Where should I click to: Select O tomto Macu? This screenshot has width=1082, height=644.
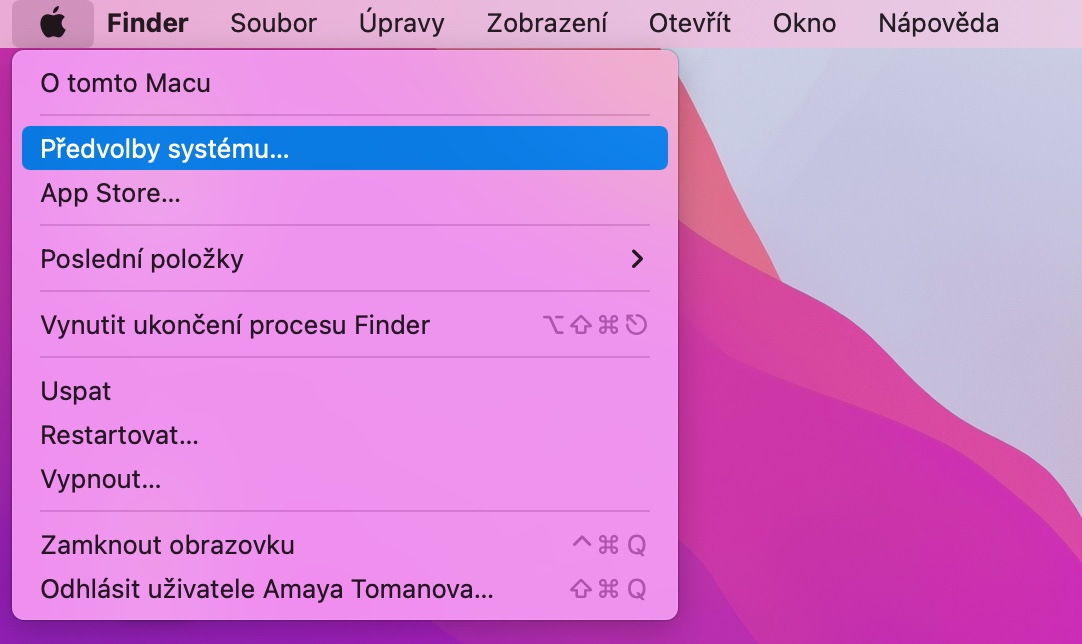tap(125, 83)
